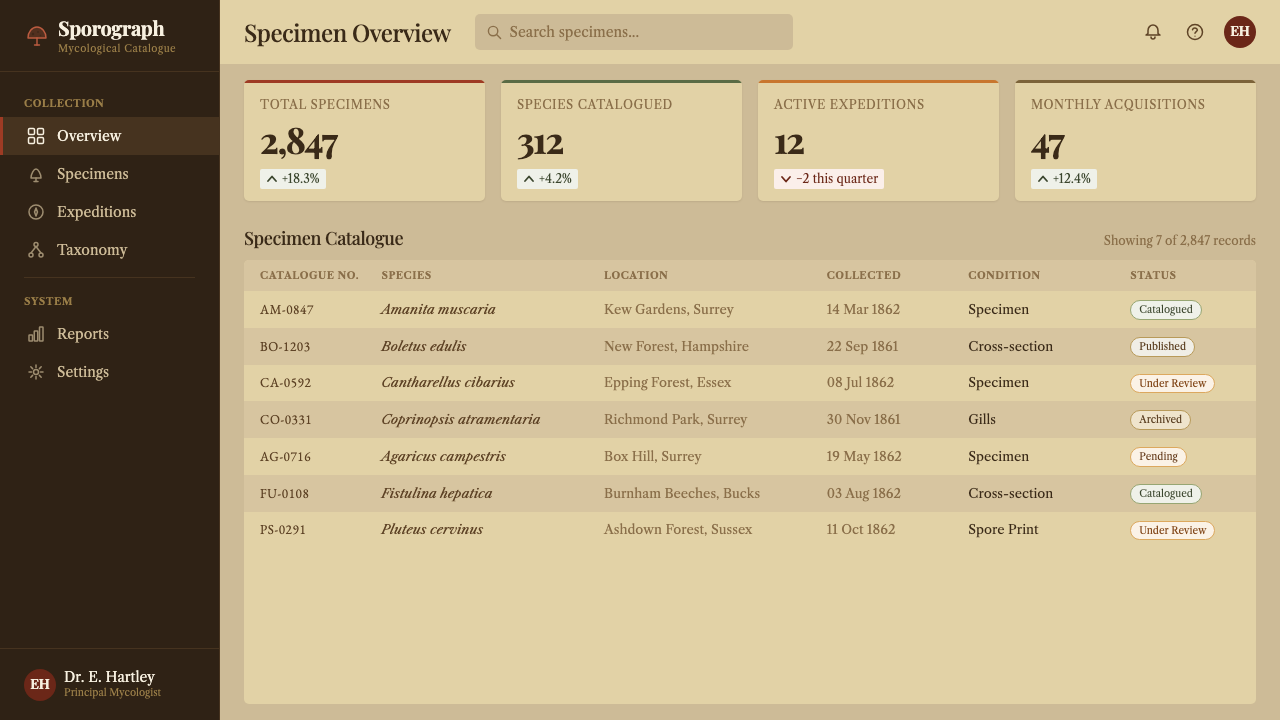Select catalogue number CO-0331
Screen dimensions: 1280x720
286,420
